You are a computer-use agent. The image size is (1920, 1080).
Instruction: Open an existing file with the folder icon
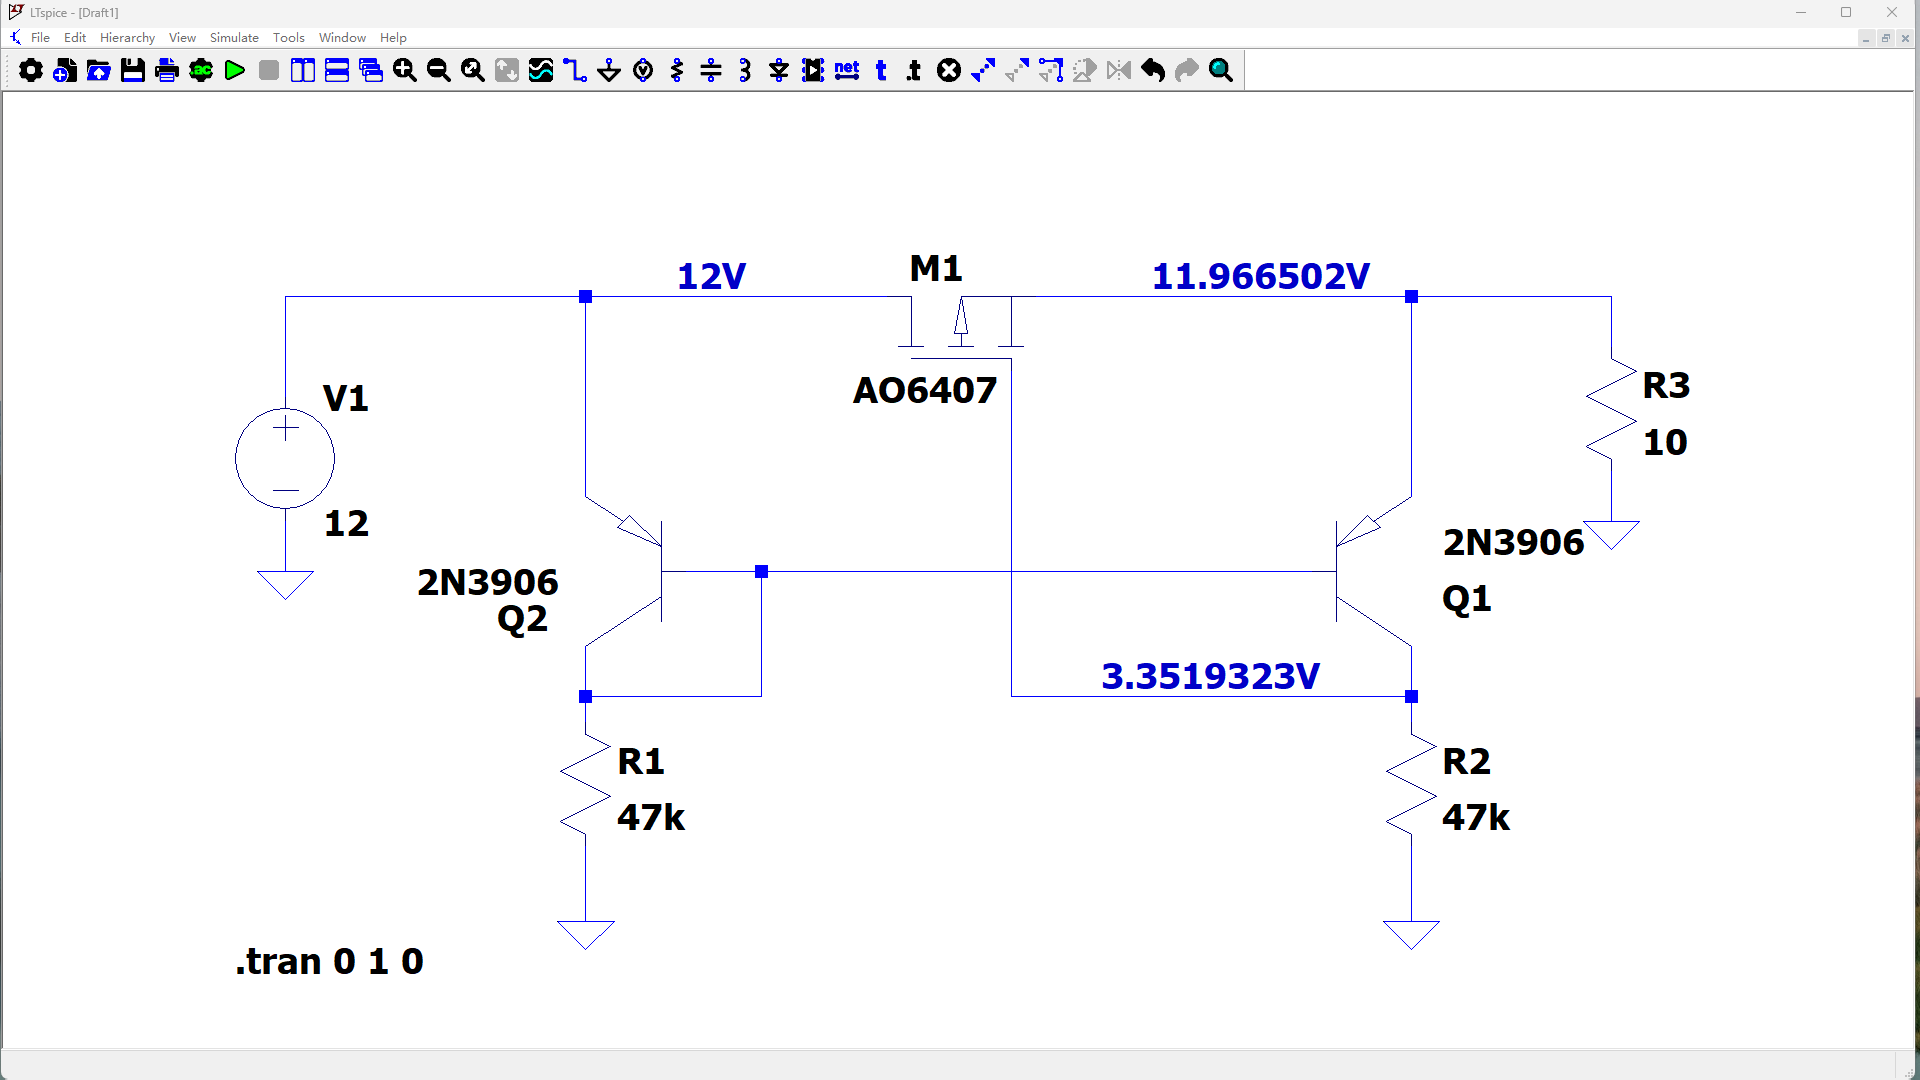[99, 70]
